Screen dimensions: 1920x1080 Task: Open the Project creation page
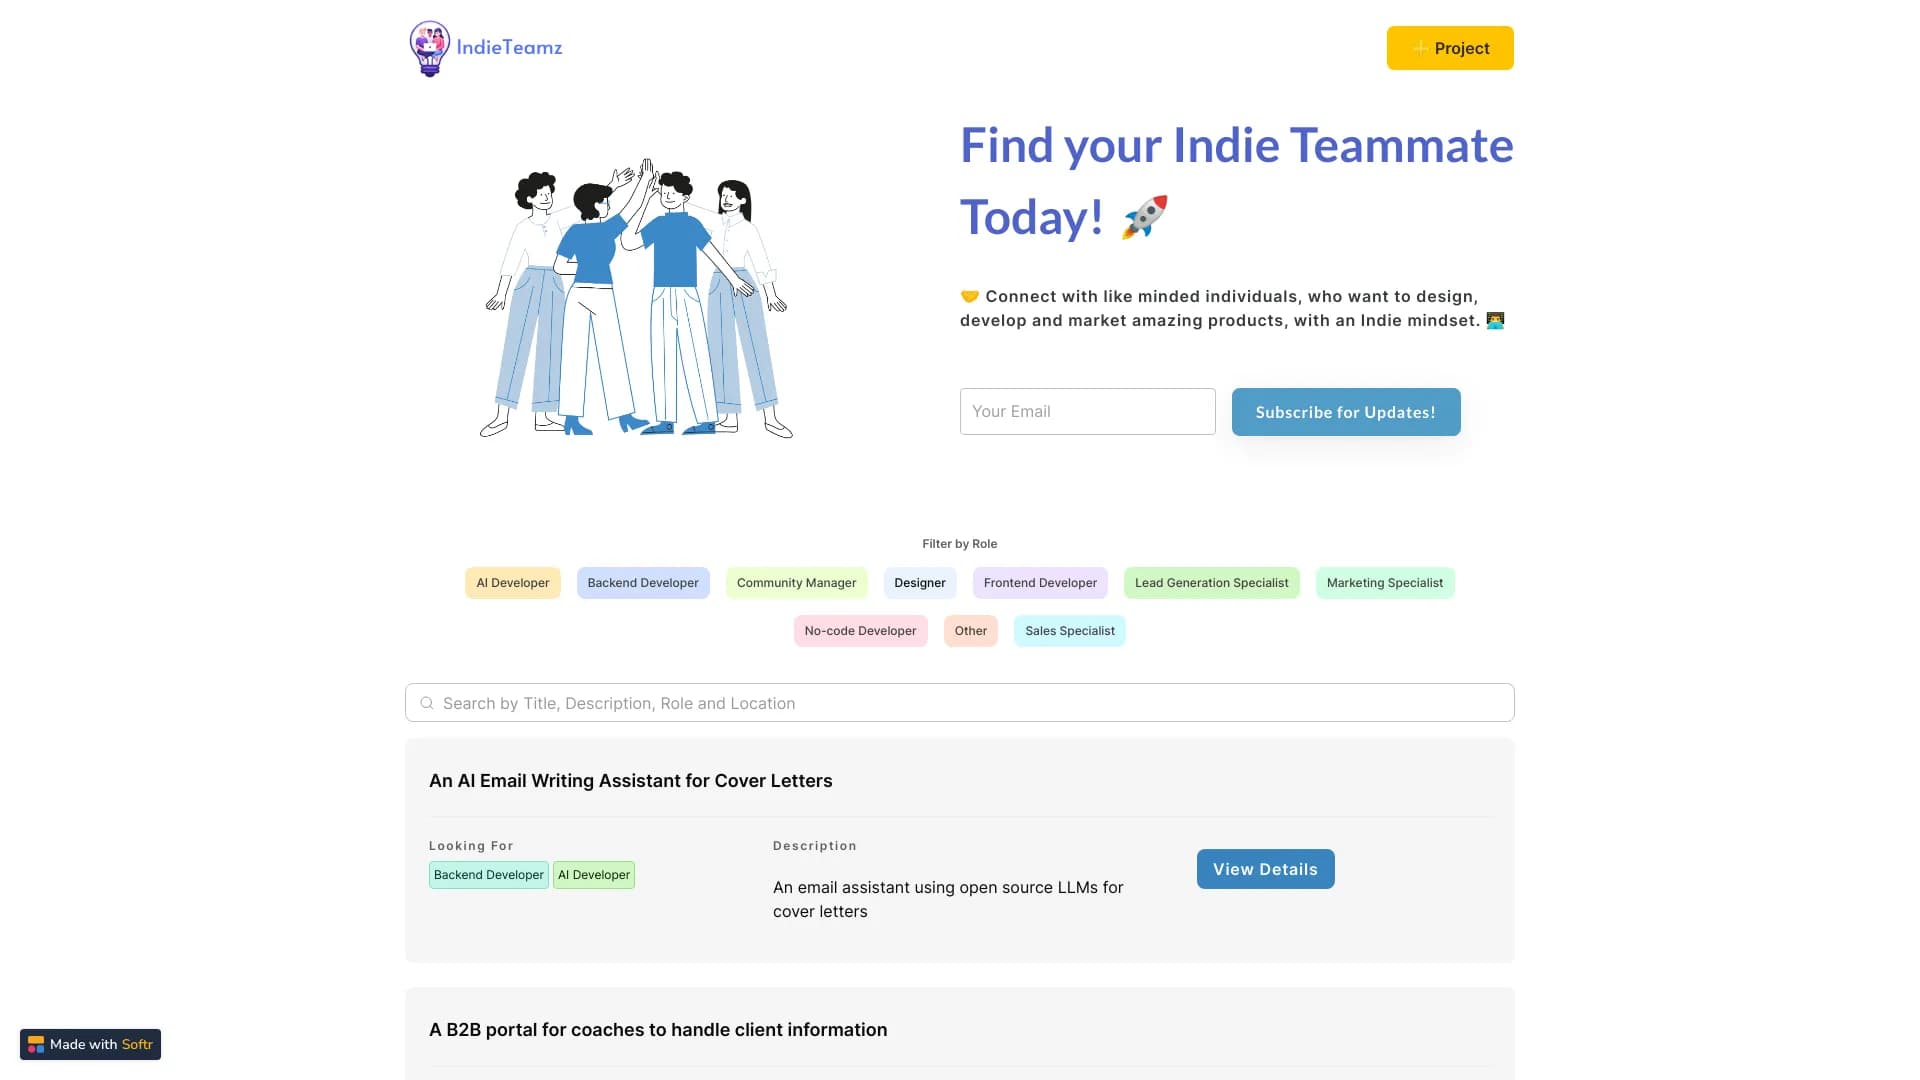tap(1449, 48)
